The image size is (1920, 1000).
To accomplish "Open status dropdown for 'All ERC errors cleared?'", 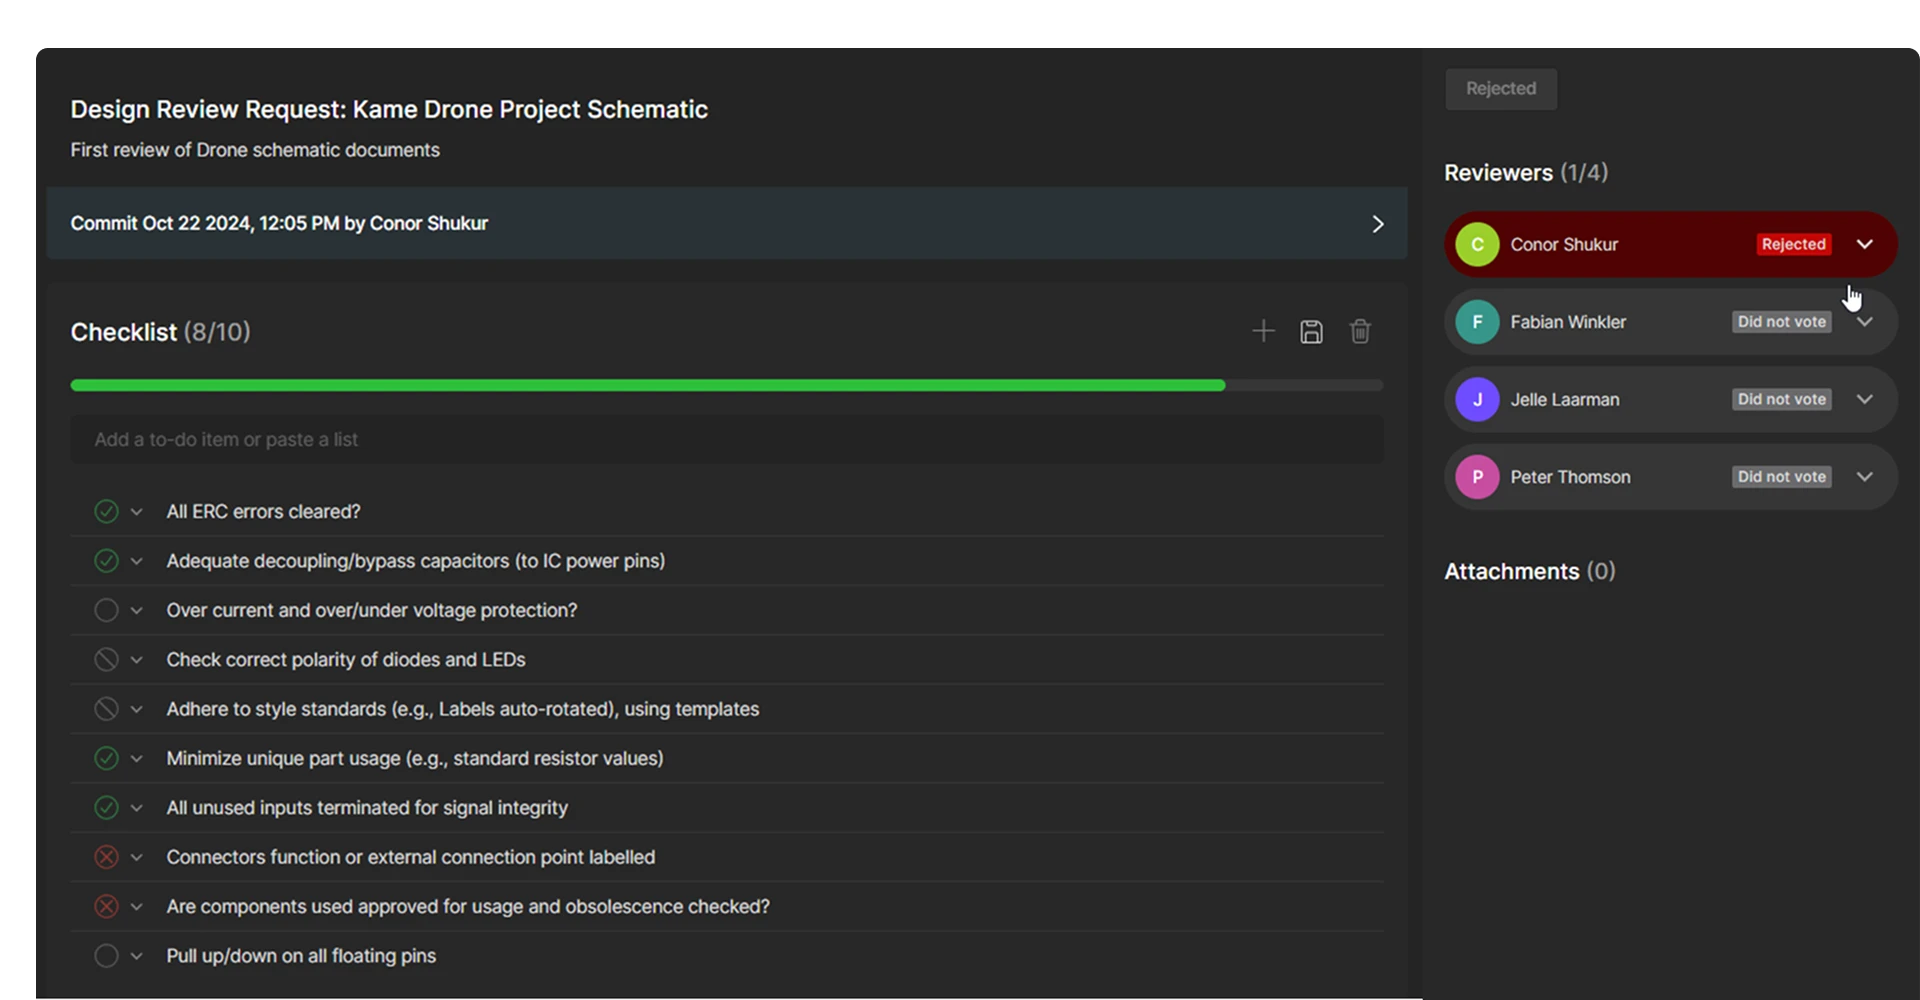I will click(x=137, y=512).
